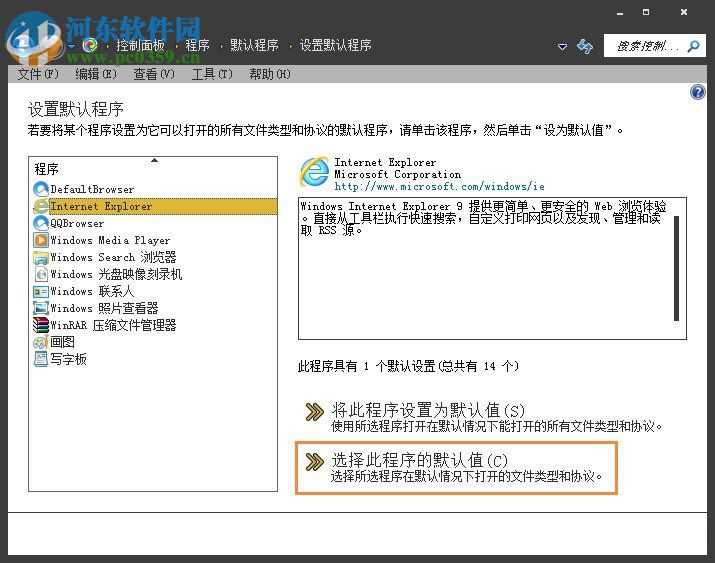Select DefaultBrowser icon in program list

40,189
